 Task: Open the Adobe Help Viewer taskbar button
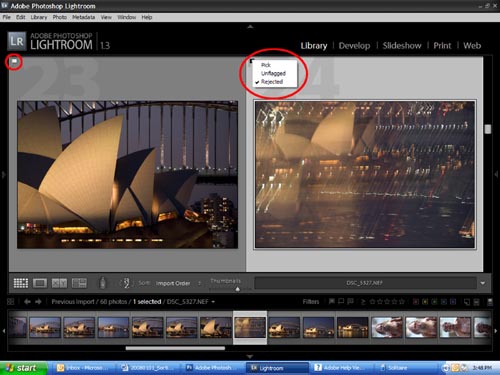342,368
